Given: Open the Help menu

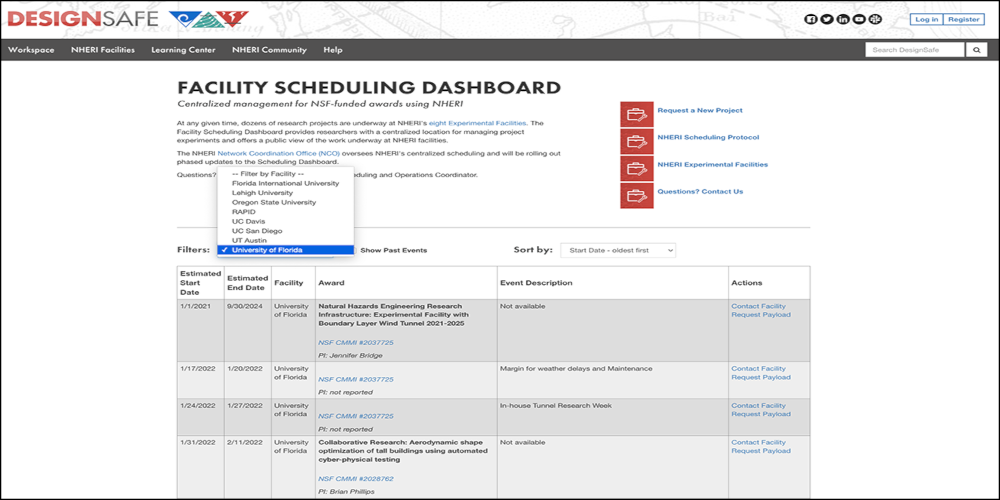Looking at the screenshot, I should point(332,50).
